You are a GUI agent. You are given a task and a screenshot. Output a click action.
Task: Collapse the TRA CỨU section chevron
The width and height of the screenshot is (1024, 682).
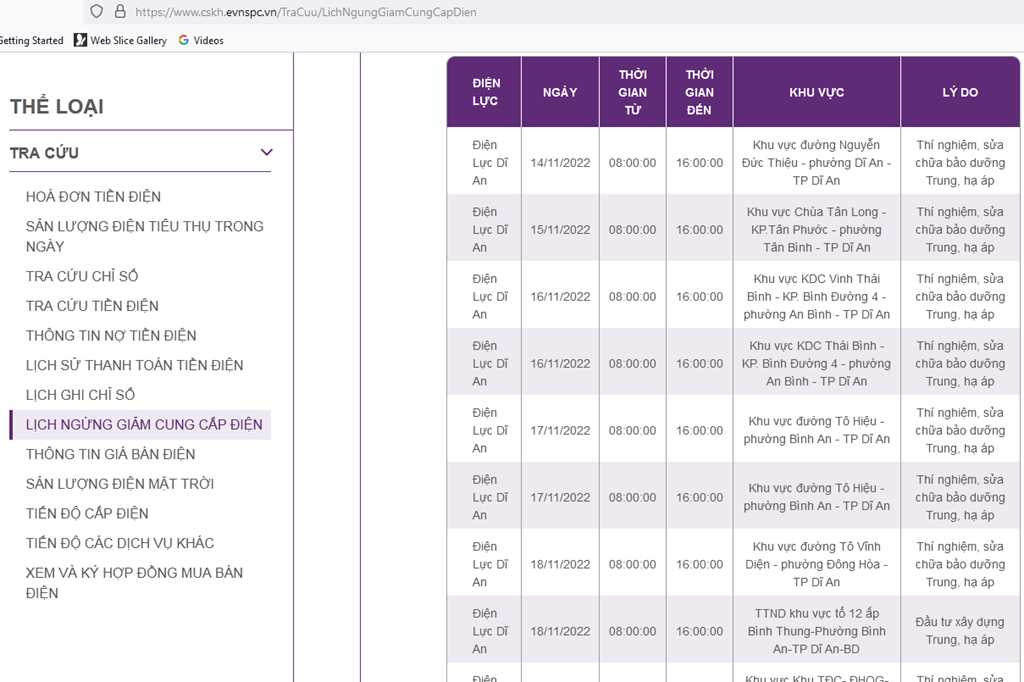[266, 152]
